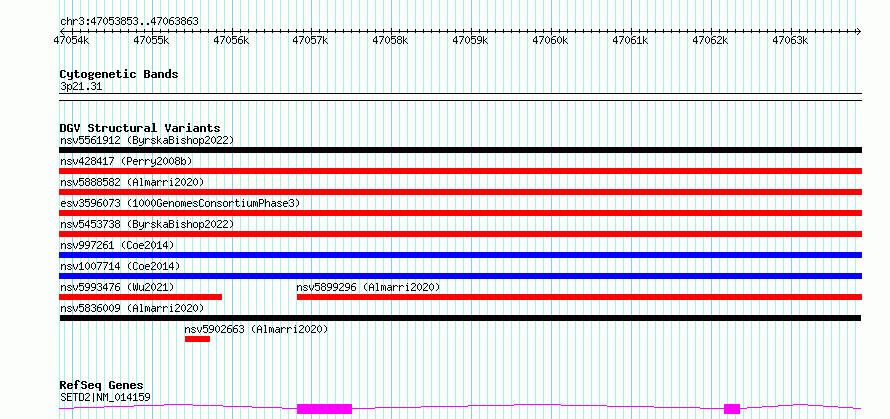Click the cytogenetic band 3p21.31 line
The image size is (890, 419).
pyautogui.click(x=460, y=97)
